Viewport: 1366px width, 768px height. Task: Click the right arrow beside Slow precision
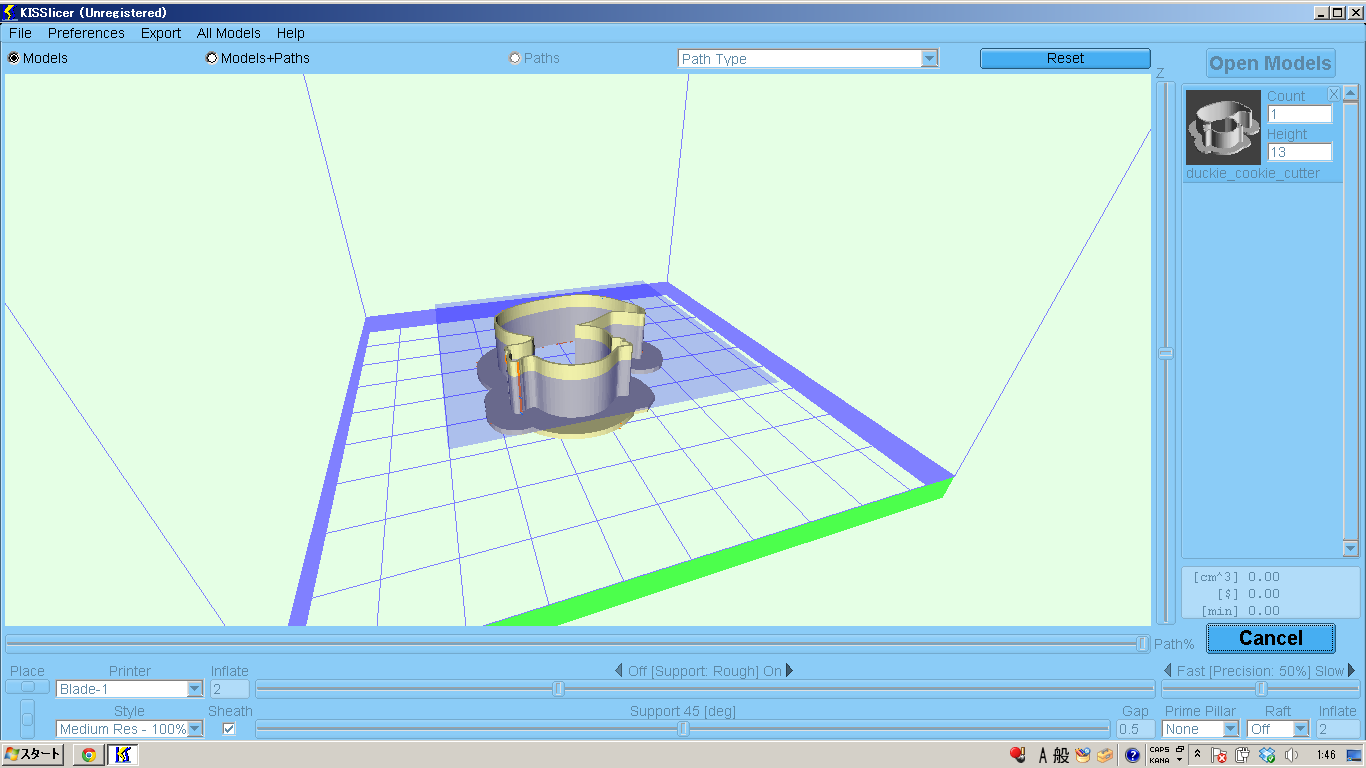coord(1352,671)
